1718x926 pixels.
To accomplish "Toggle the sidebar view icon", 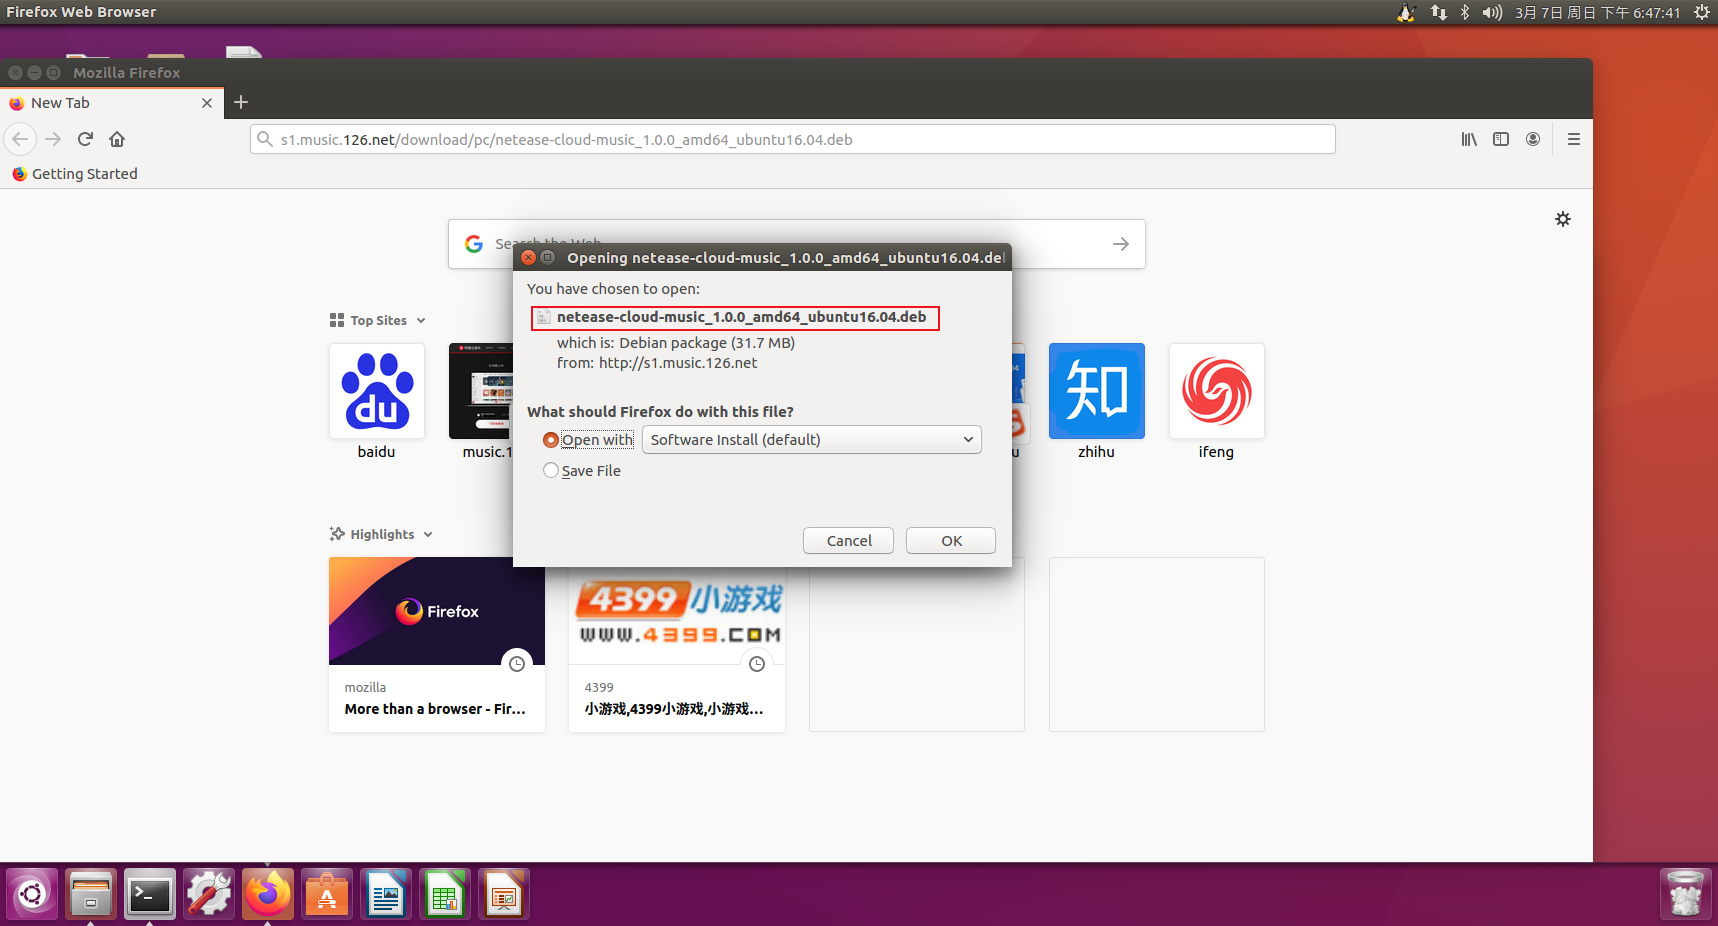I will [1501, 139].
